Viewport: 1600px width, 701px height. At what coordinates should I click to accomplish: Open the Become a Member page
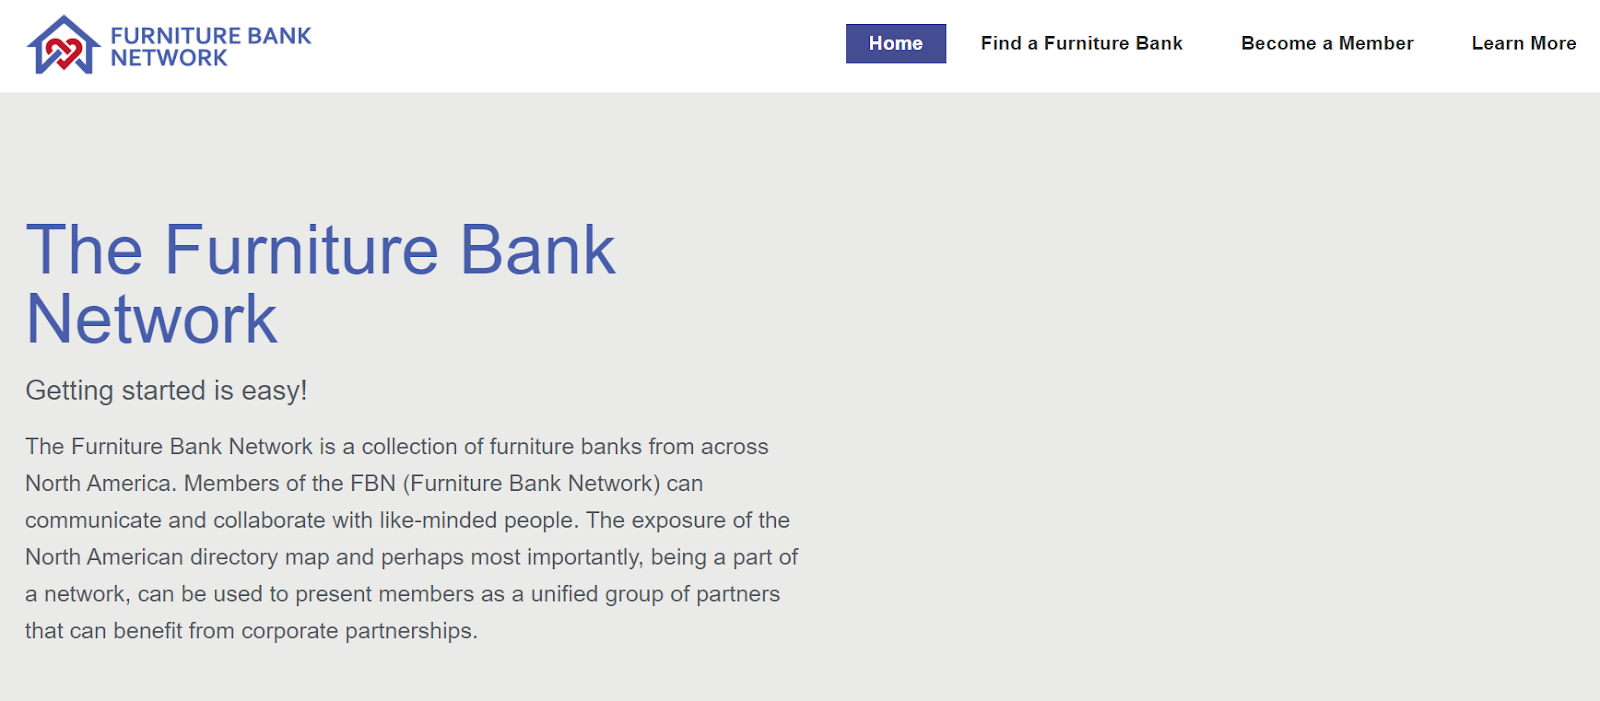[1327, 43]
